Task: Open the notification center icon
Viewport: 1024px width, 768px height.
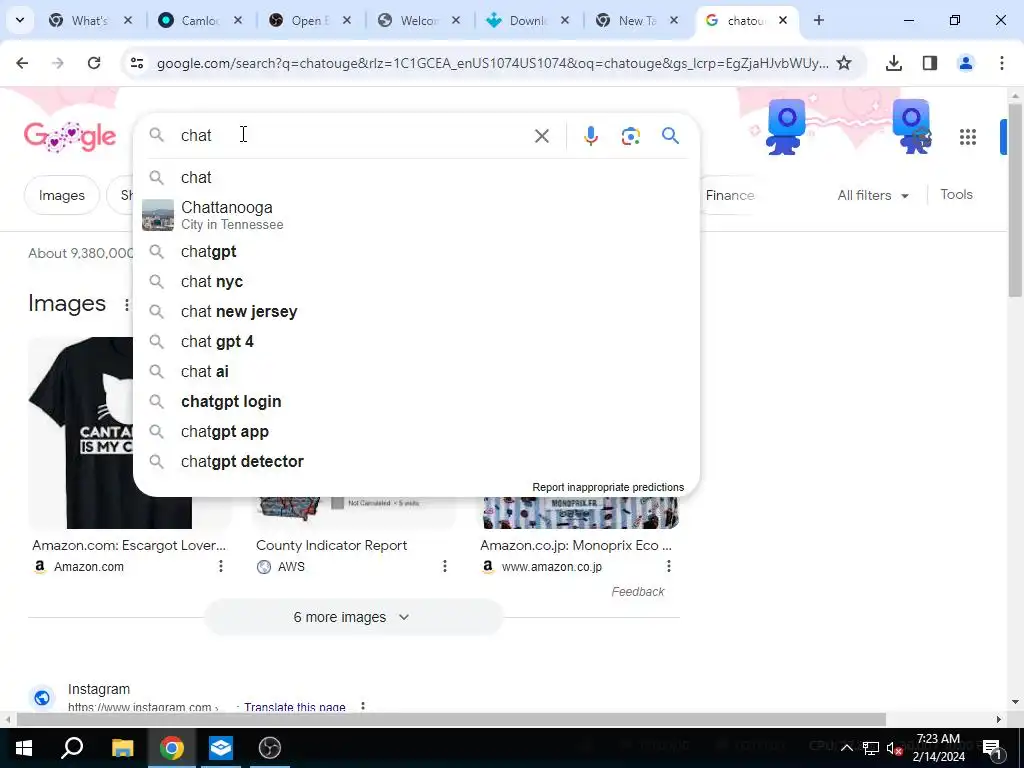Action: 992,748
